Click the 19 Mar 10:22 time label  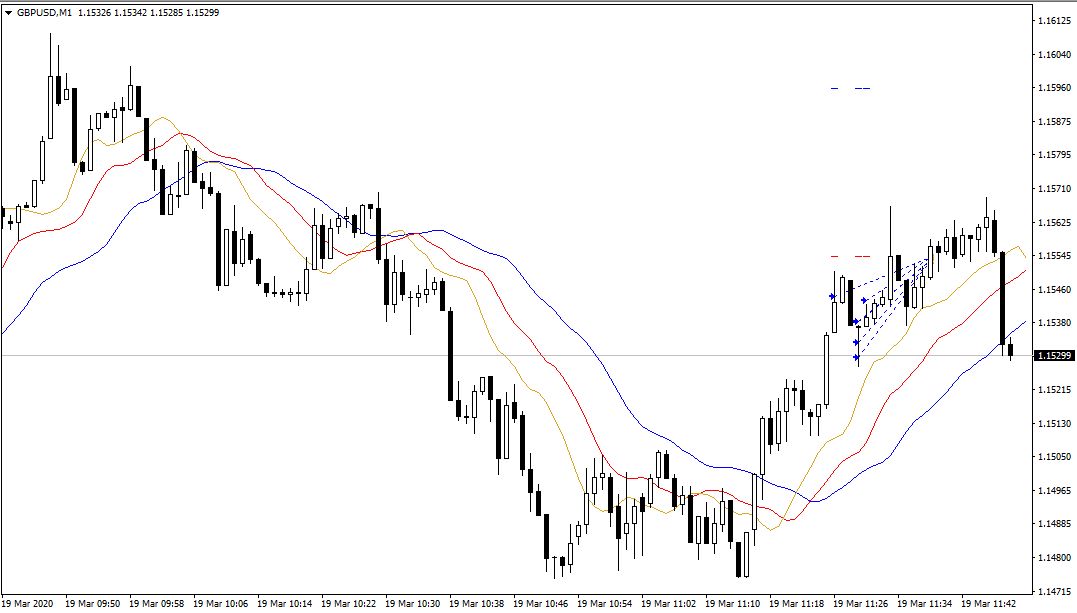pos(349,603)
